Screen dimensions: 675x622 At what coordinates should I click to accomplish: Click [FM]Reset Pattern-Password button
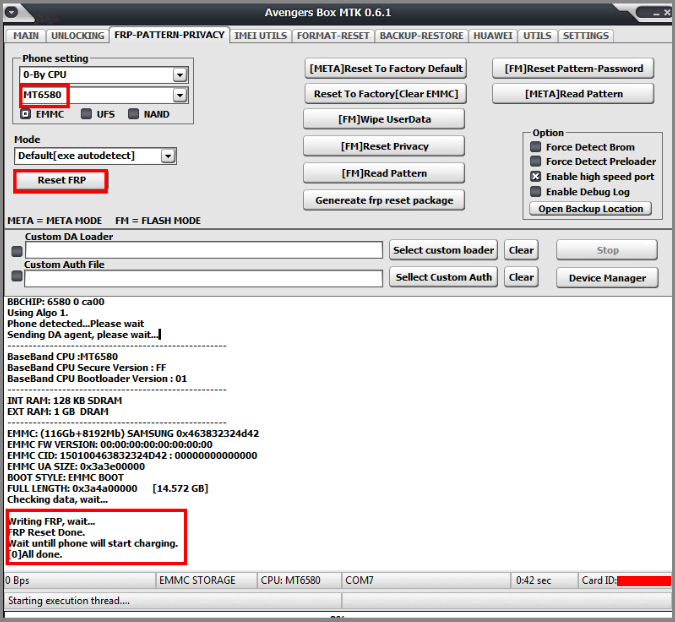(x=573, y=68)
